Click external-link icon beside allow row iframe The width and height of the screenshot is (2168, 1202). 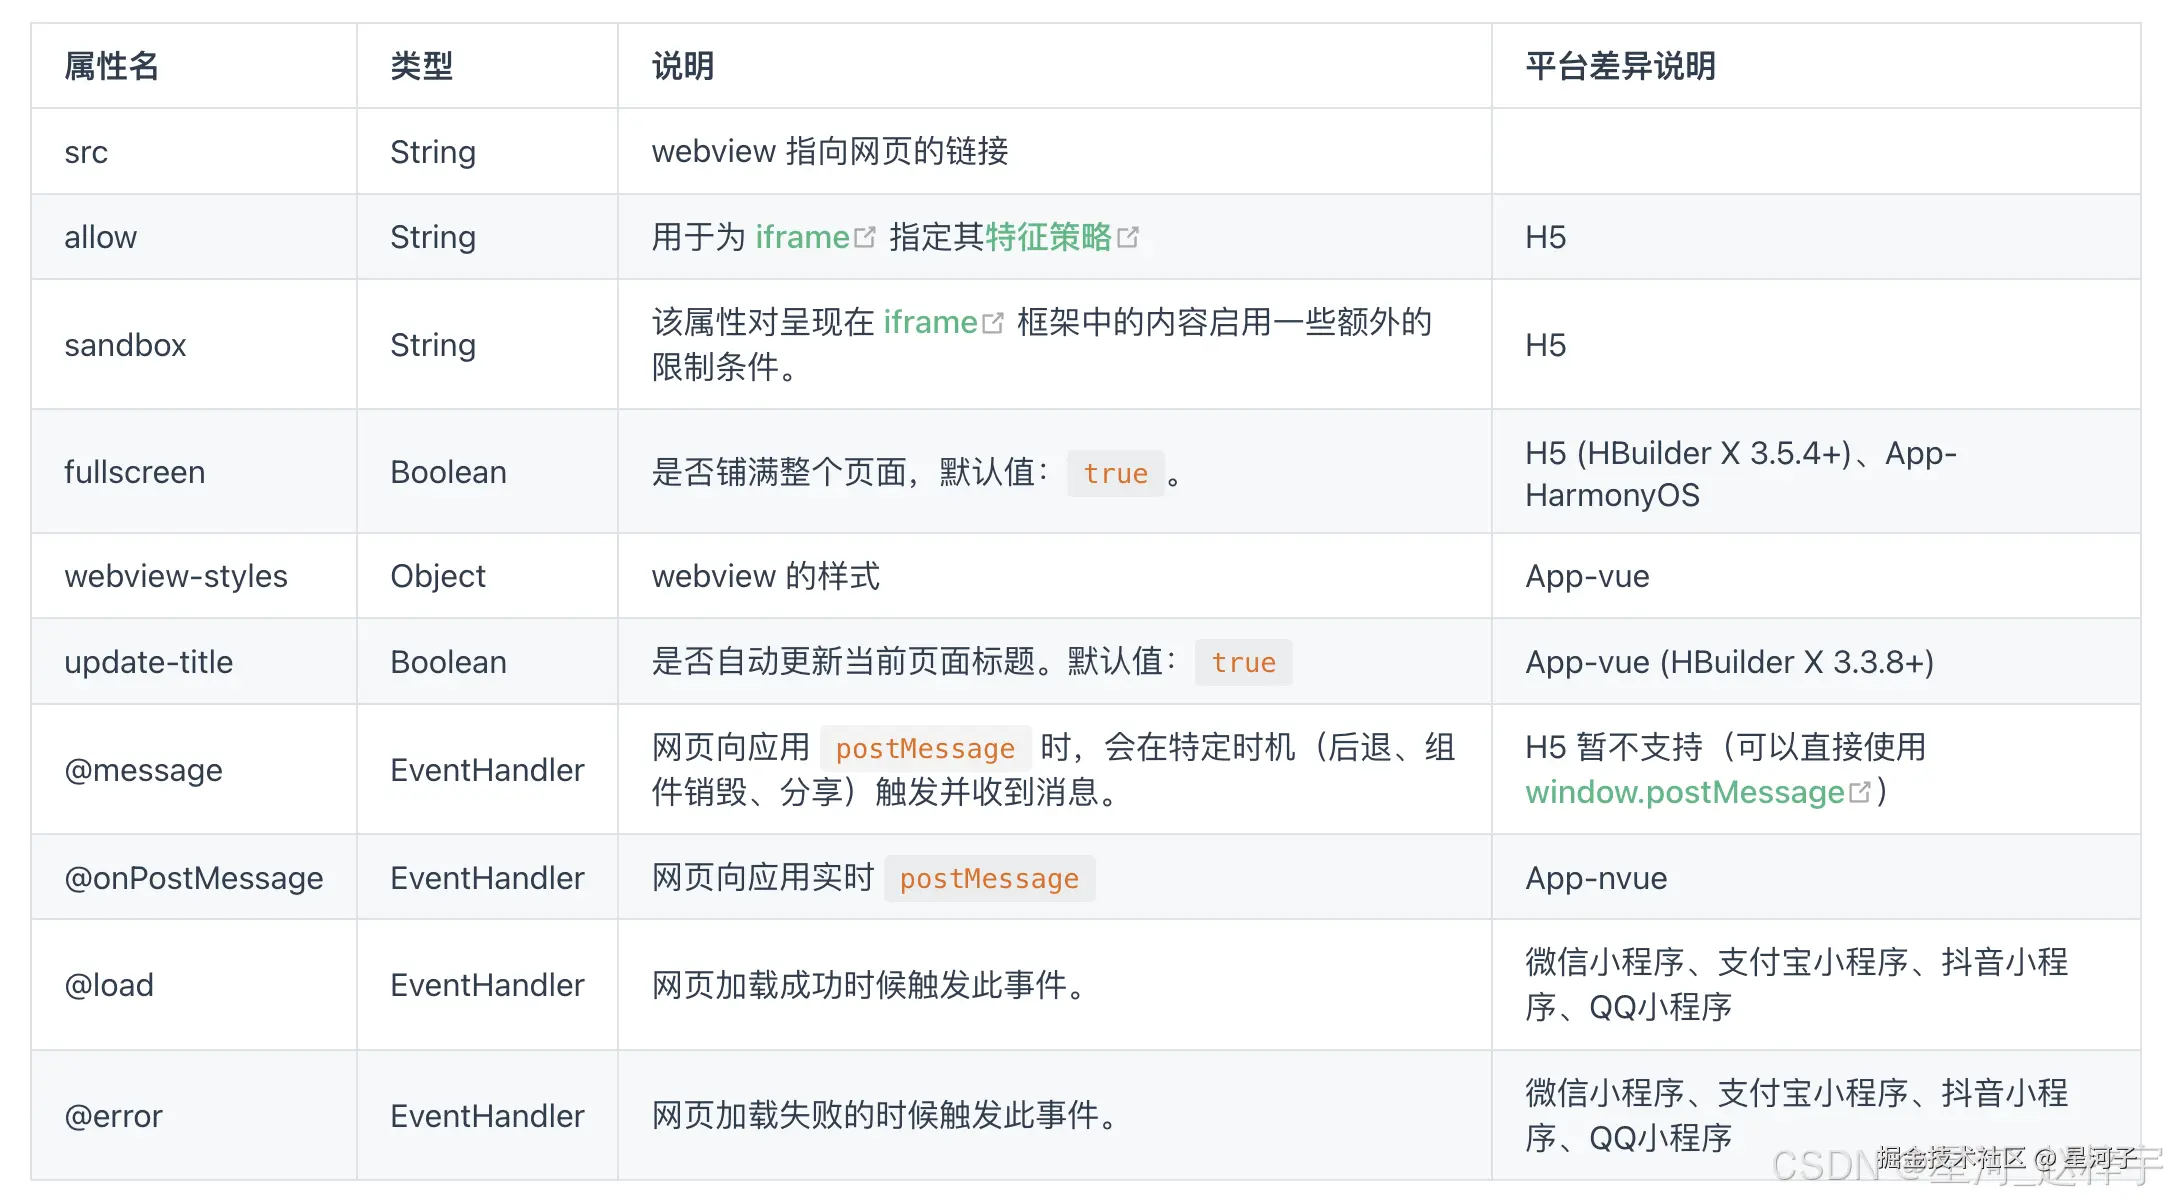(865, 237)
